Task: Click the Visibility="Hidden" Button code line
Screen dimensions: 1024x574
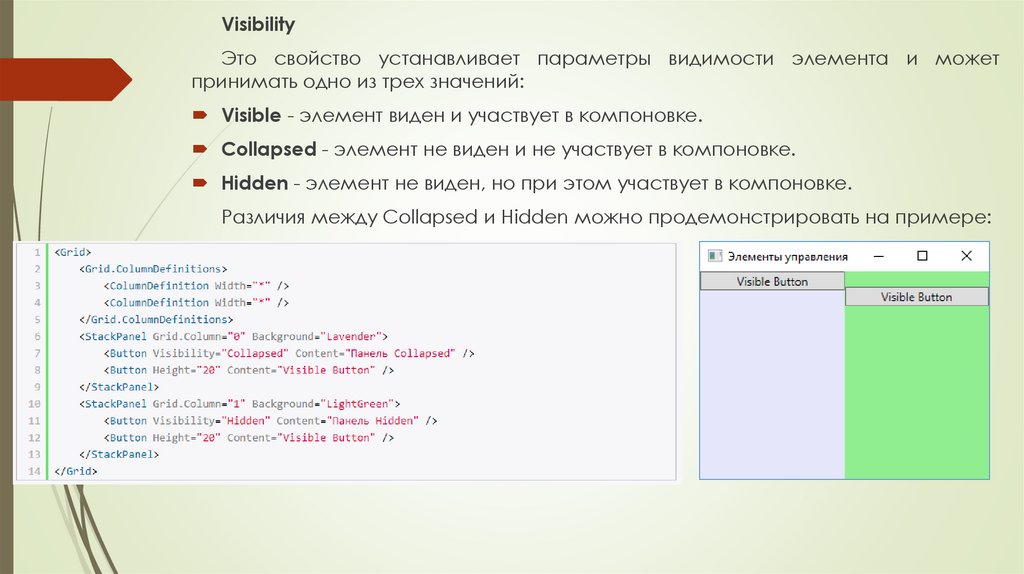Action: (x=270, y=421)
